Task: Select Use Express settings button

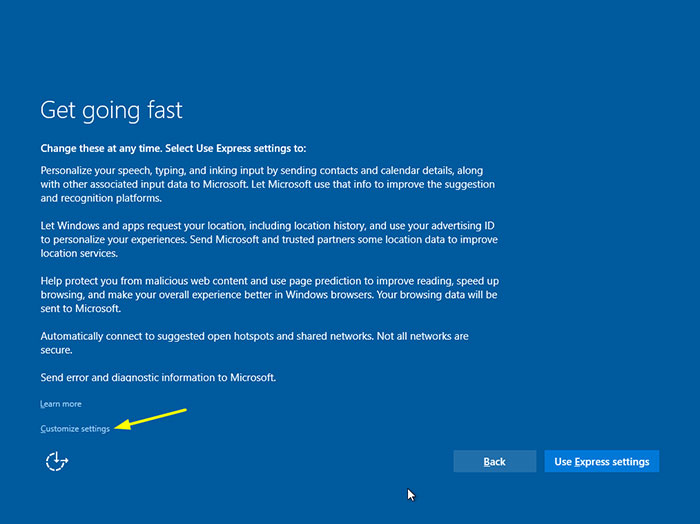Action: click(602, 462)
